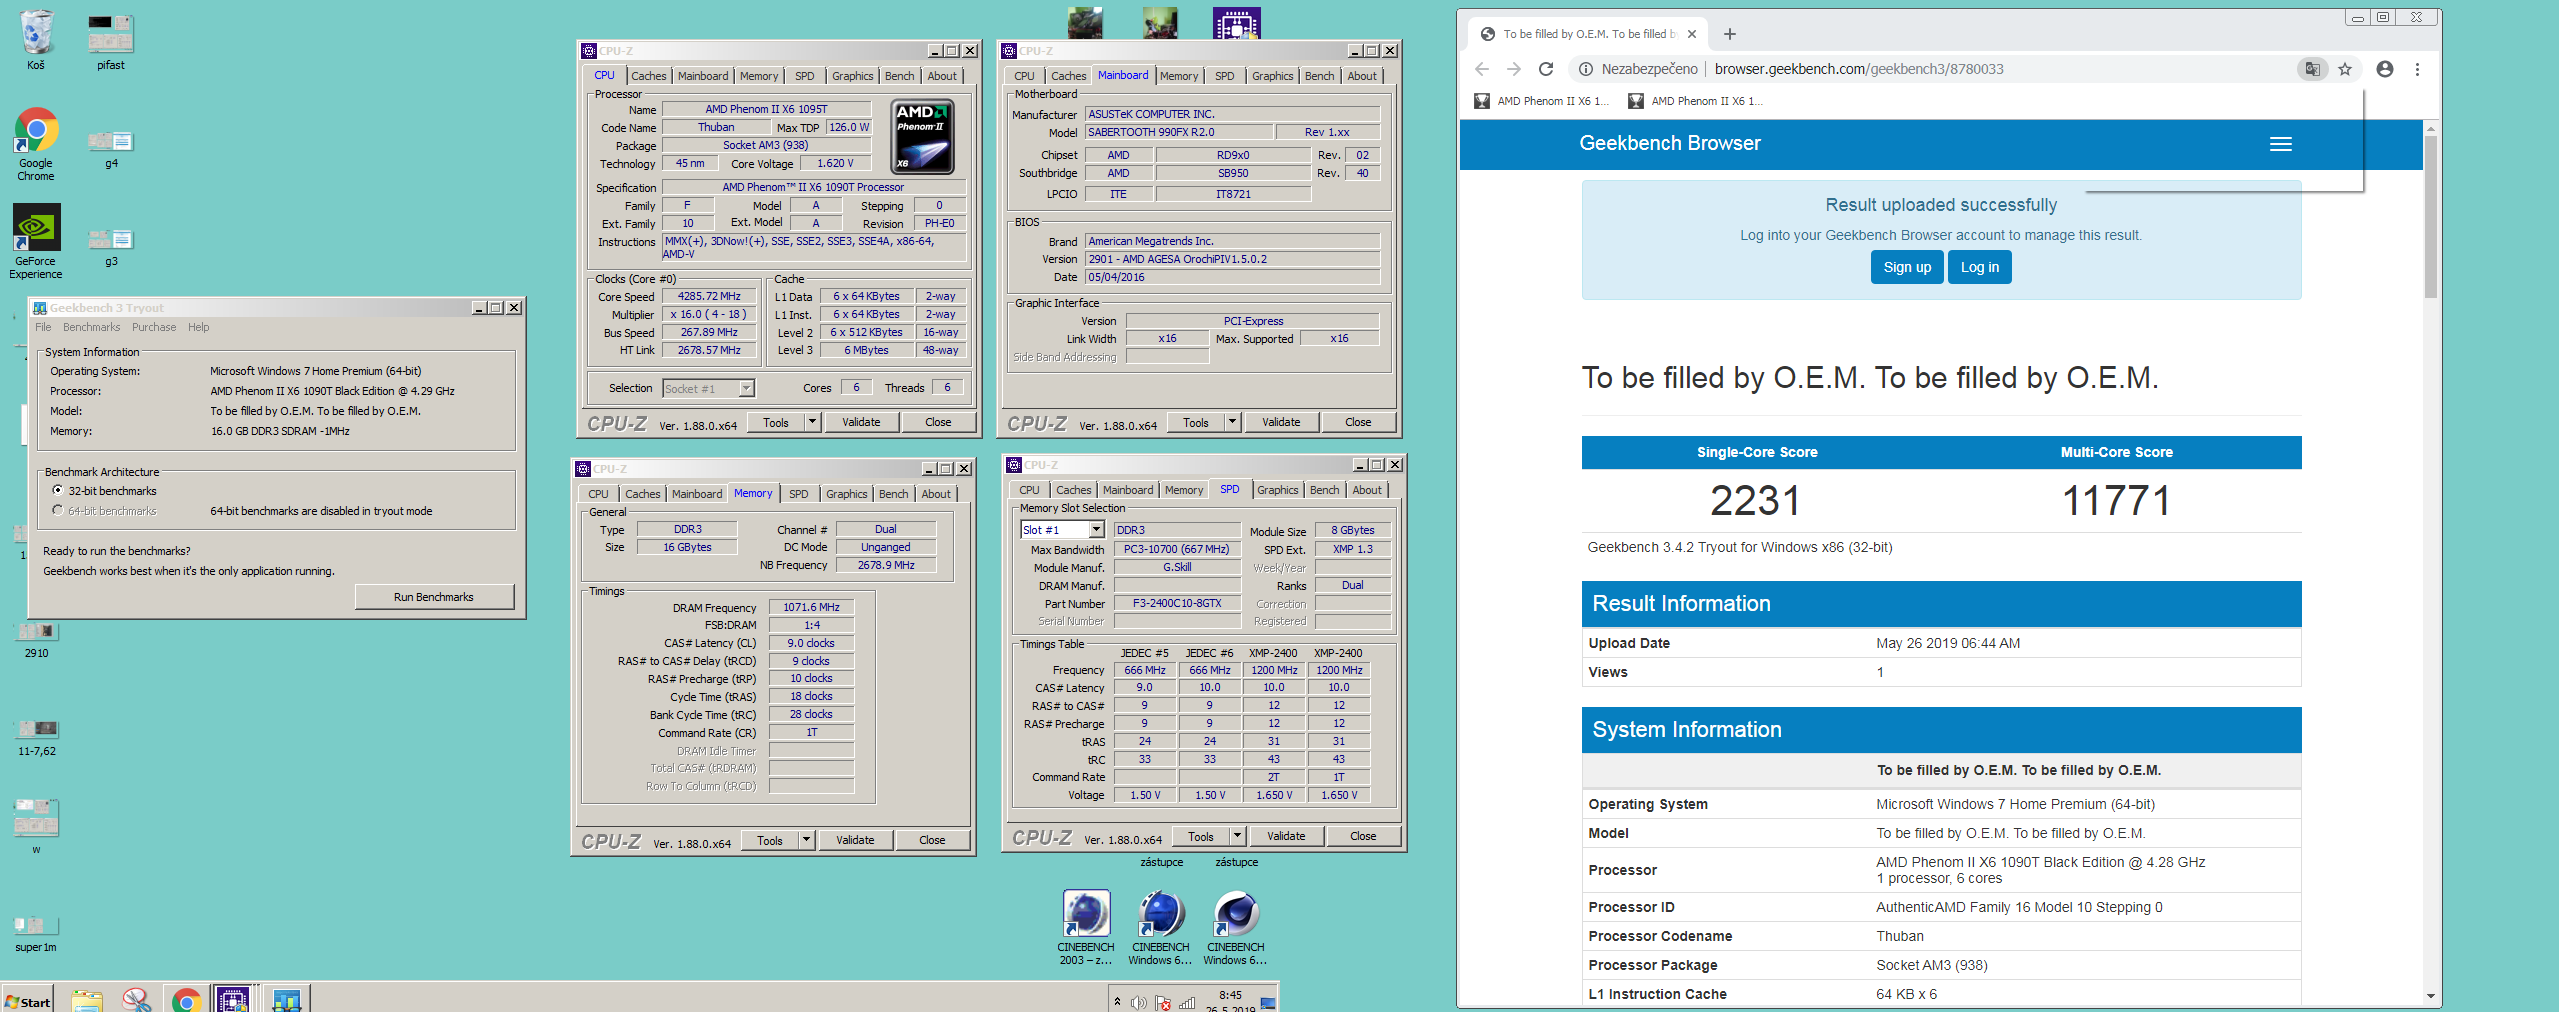Click Chrome's forward navigation arrow
This screenshot has width=2559, height=1012.
1514,69
